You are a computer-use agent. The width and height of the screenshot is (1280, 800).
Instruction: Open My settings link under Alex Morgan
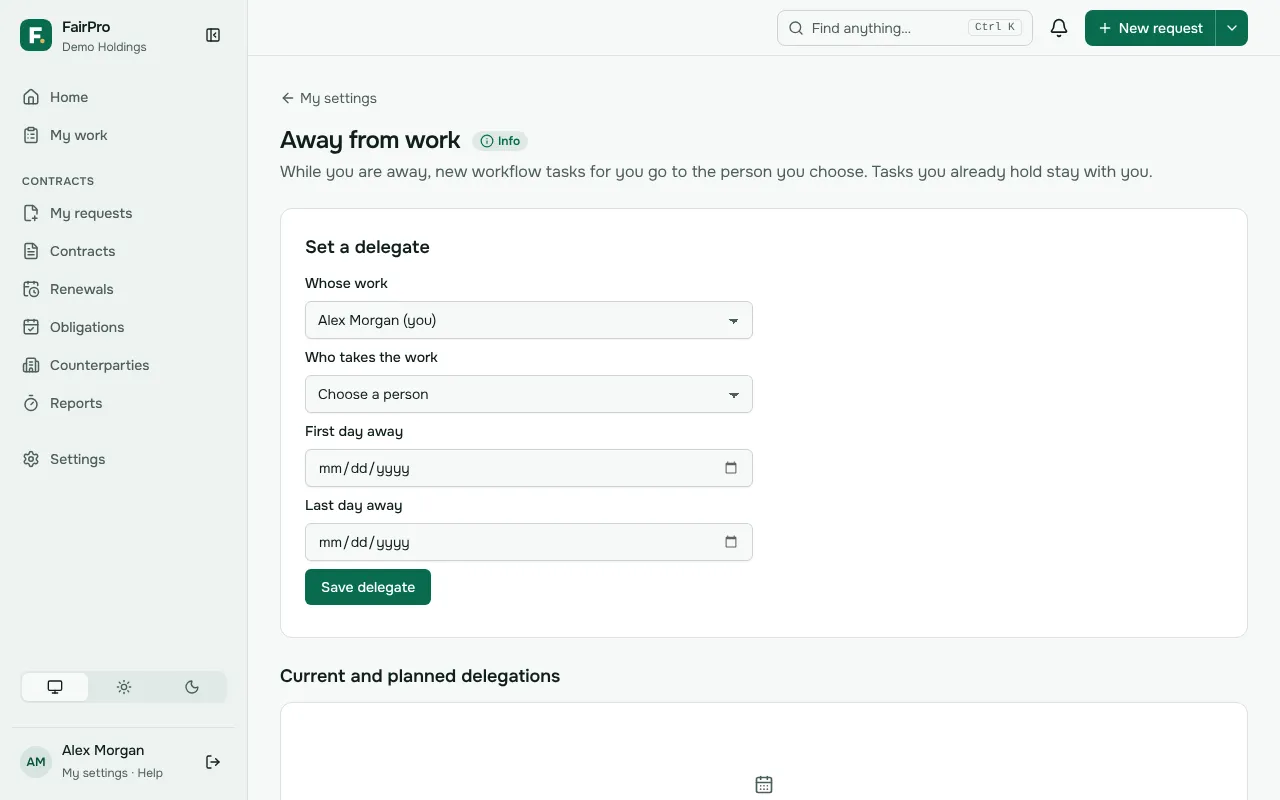[x=94, y=773]
